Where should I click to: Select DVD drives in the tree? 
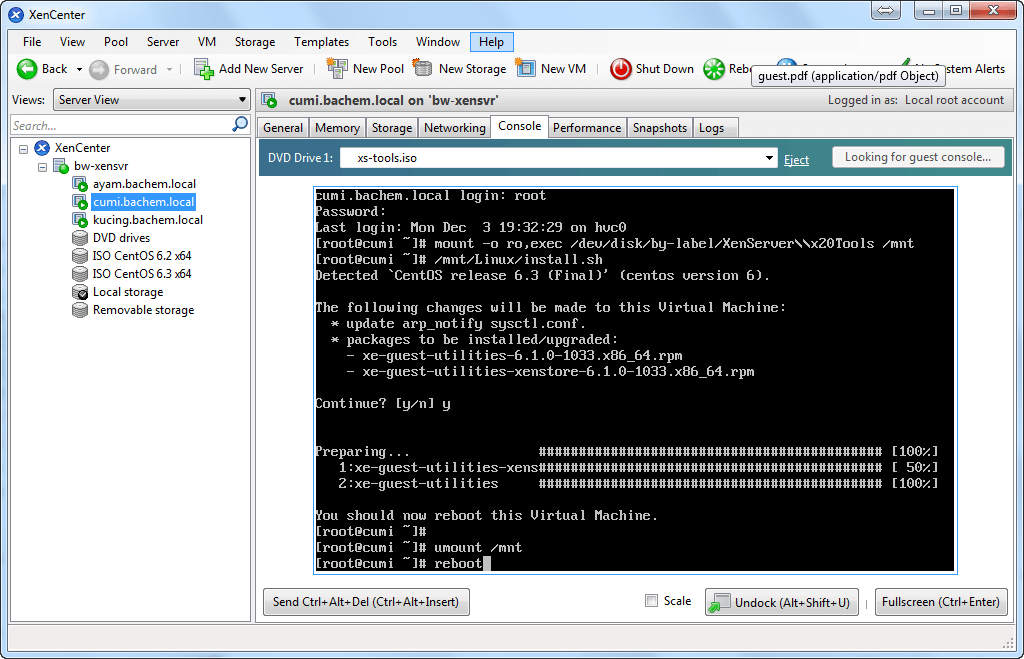point(121,238)
